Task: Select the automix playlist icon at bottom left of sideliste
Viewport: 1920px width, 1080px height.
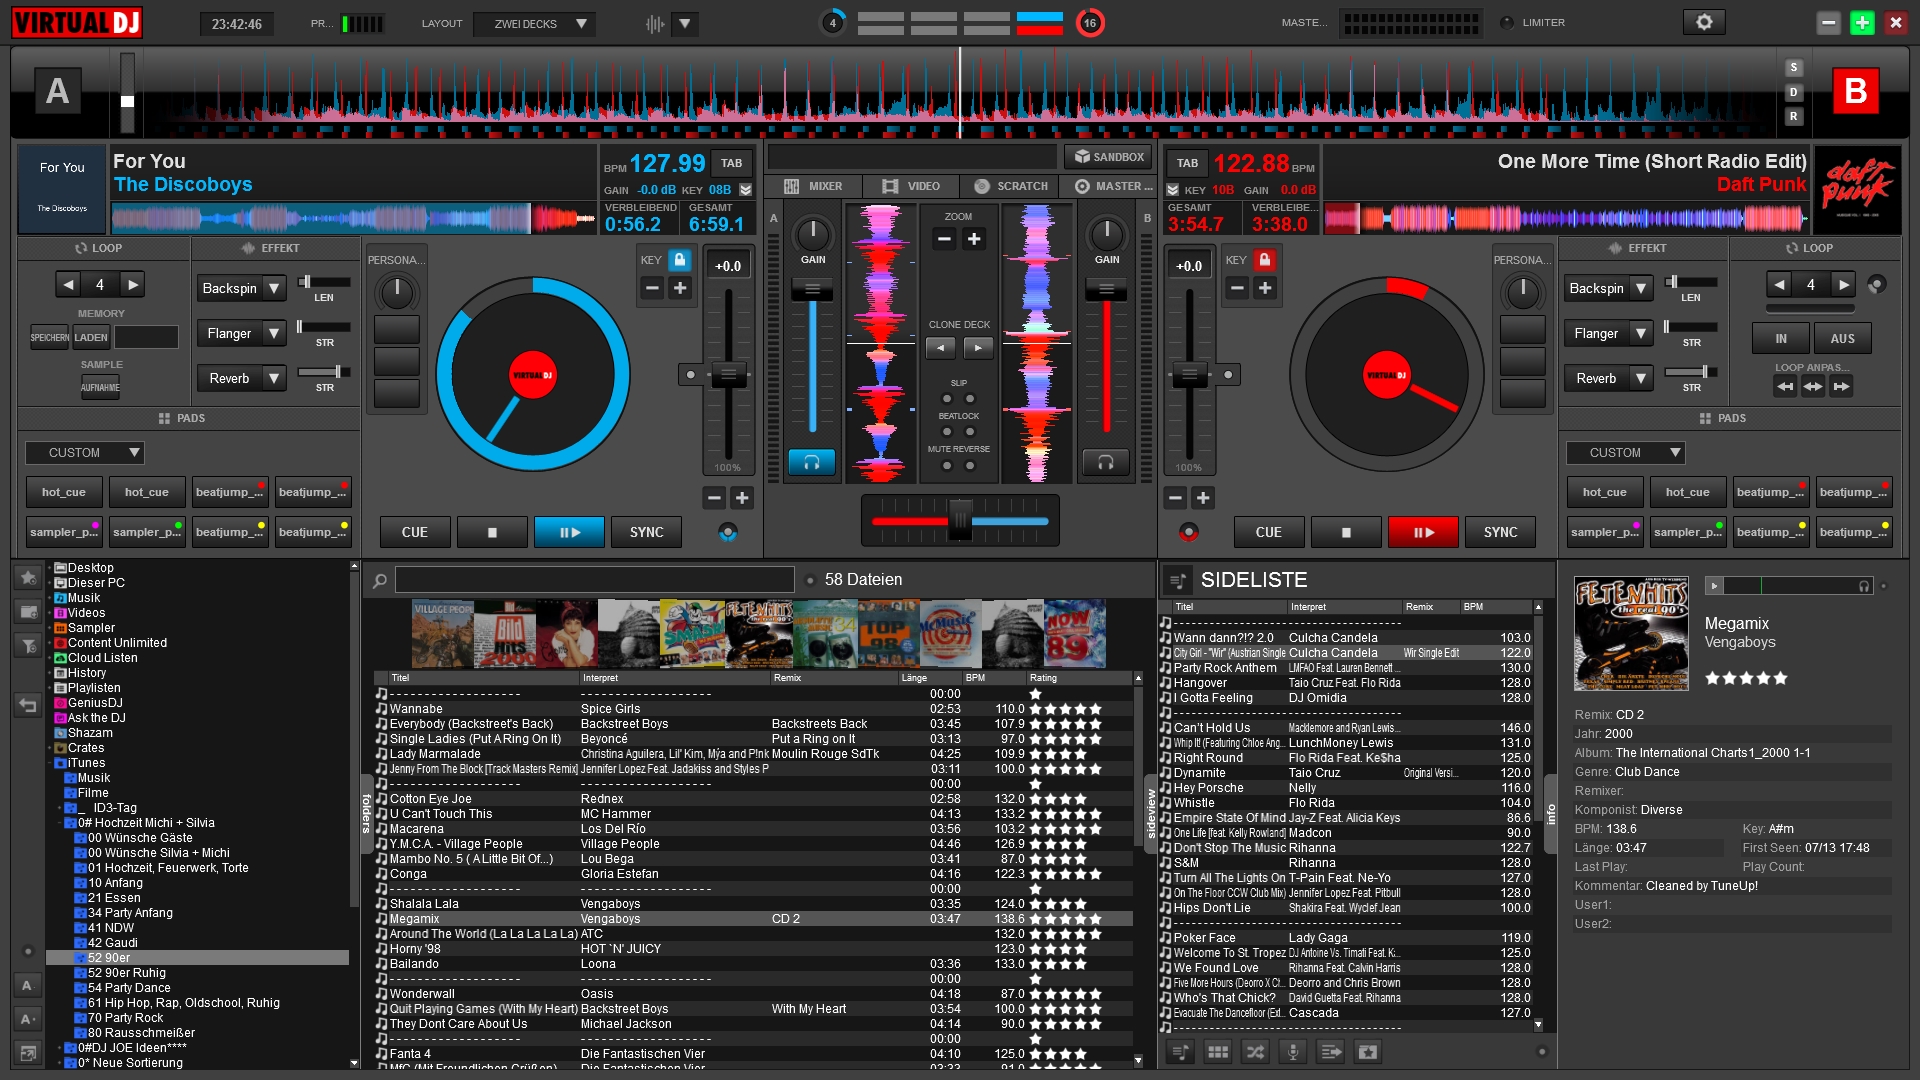Action: (1181, 1051)
